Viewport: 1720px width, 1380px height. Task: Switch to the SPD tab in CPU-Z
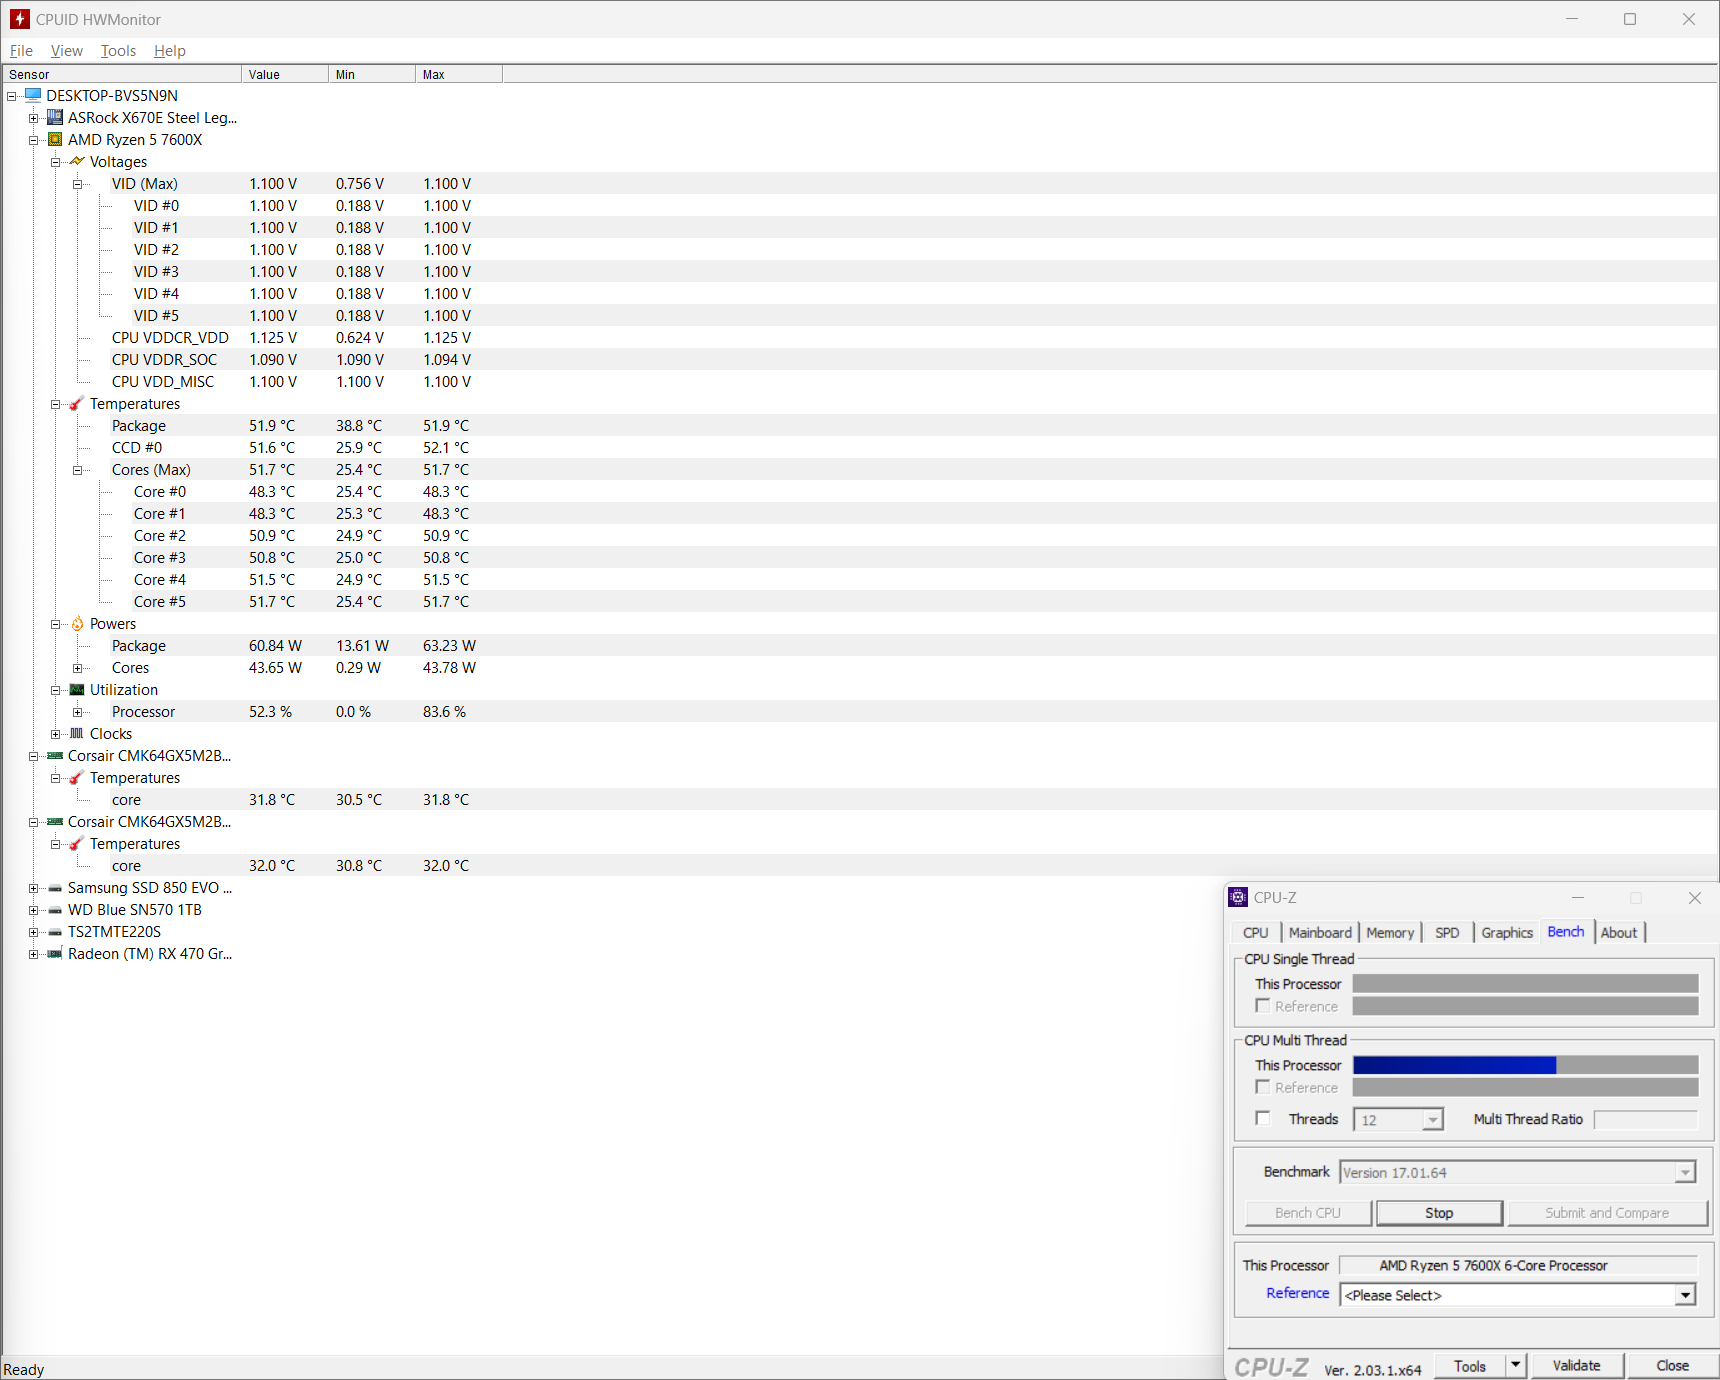pos(1447,932)
